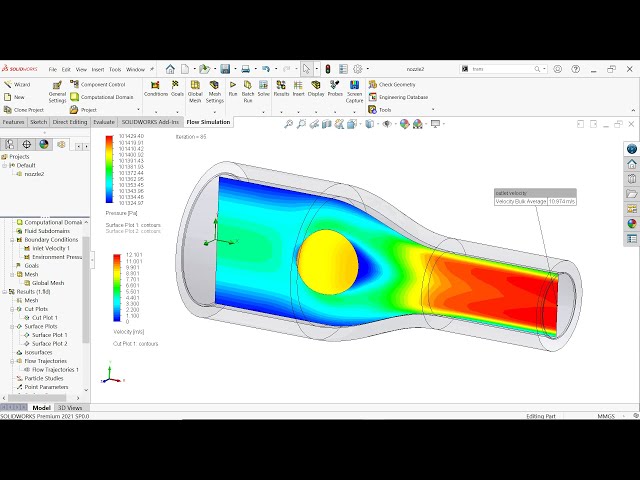Open the Tools dropdown in the ribbon
The height and width of the screenshot is (480, 640).
tap(433, 110)
